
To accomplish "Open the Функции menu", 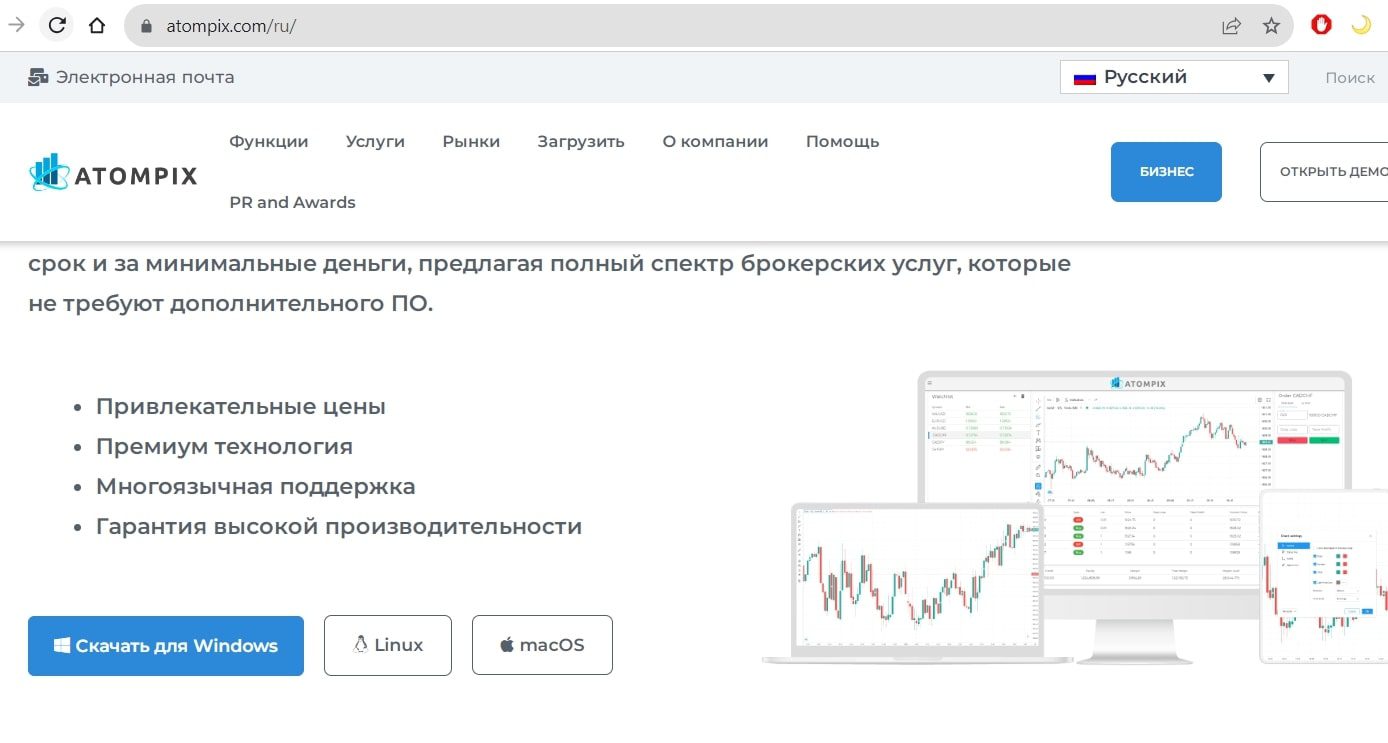I will (269, 142).
